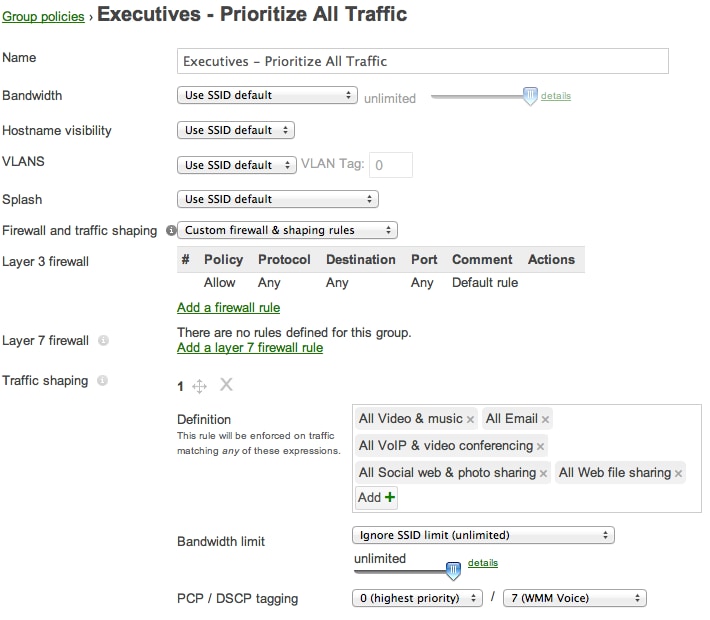The width and height of the screenshot is (710, 620).
Task: Delete traffic shaping rule 1 with the X icon
Action: [226, 385]
